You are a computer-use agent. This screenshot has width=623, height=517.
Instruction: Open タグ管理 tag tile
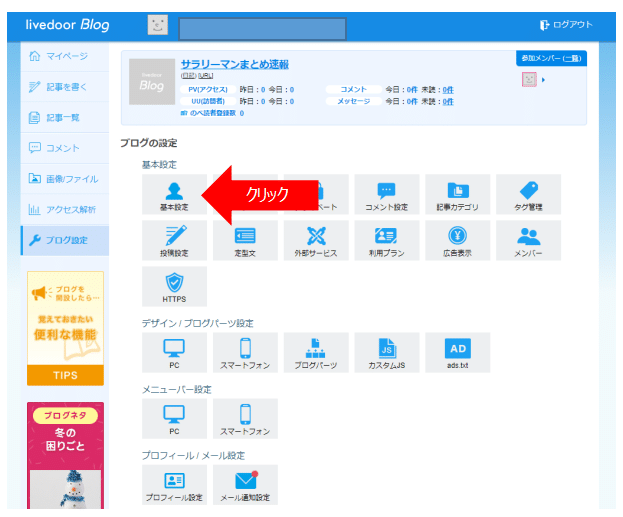point(528,194)
